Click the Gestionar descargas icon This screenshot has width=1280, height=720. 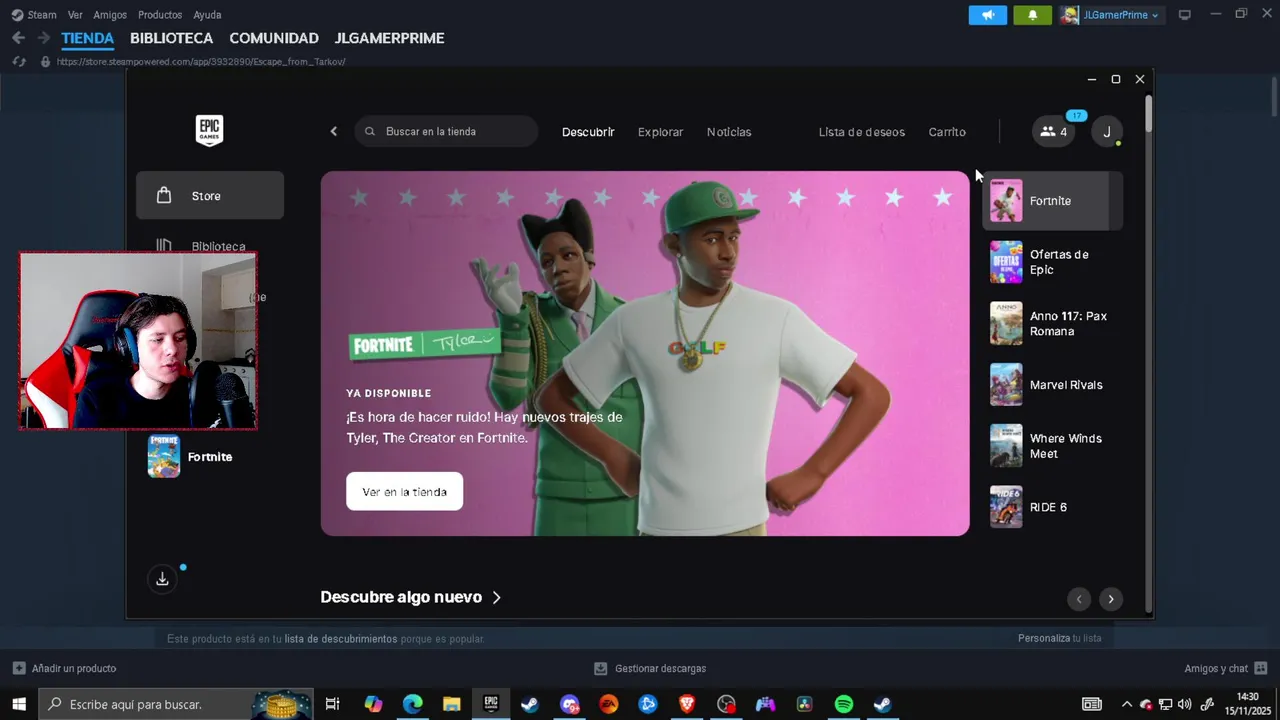[x=600, y=668]
